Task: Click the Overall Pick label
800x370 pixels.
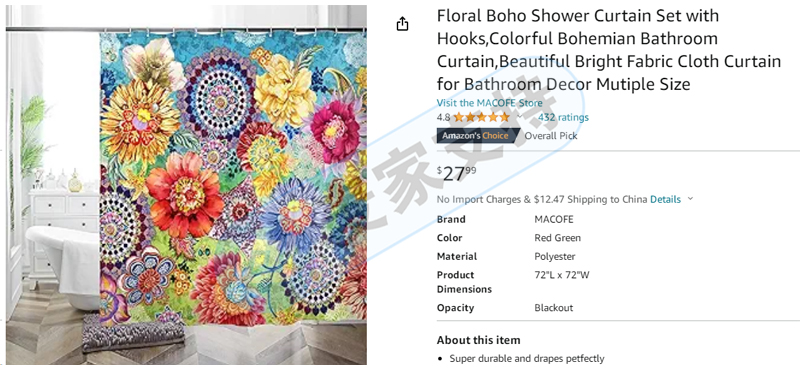Action: pyautogui.click(x=551, y=136)
